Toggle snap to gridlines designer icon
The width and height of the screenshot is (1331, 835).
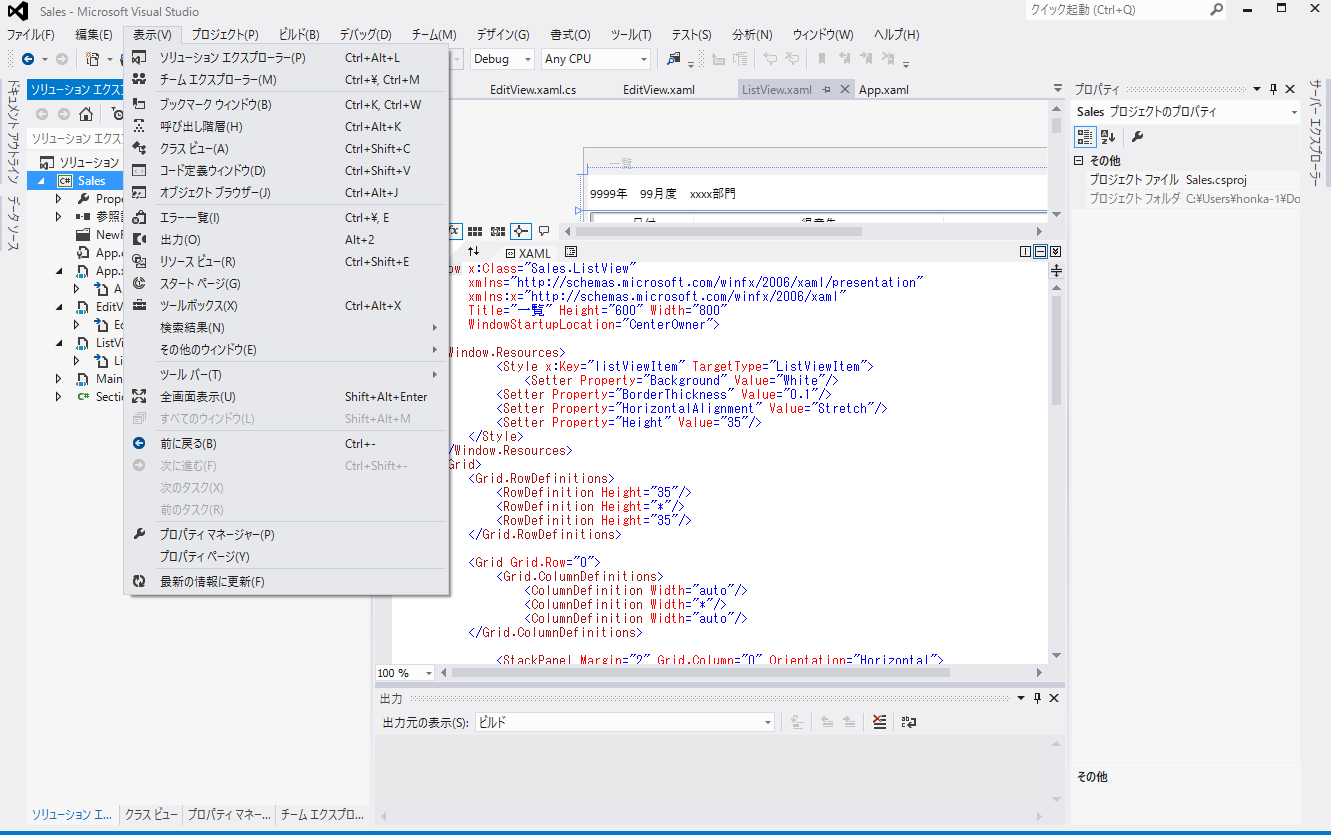point(497,231)
